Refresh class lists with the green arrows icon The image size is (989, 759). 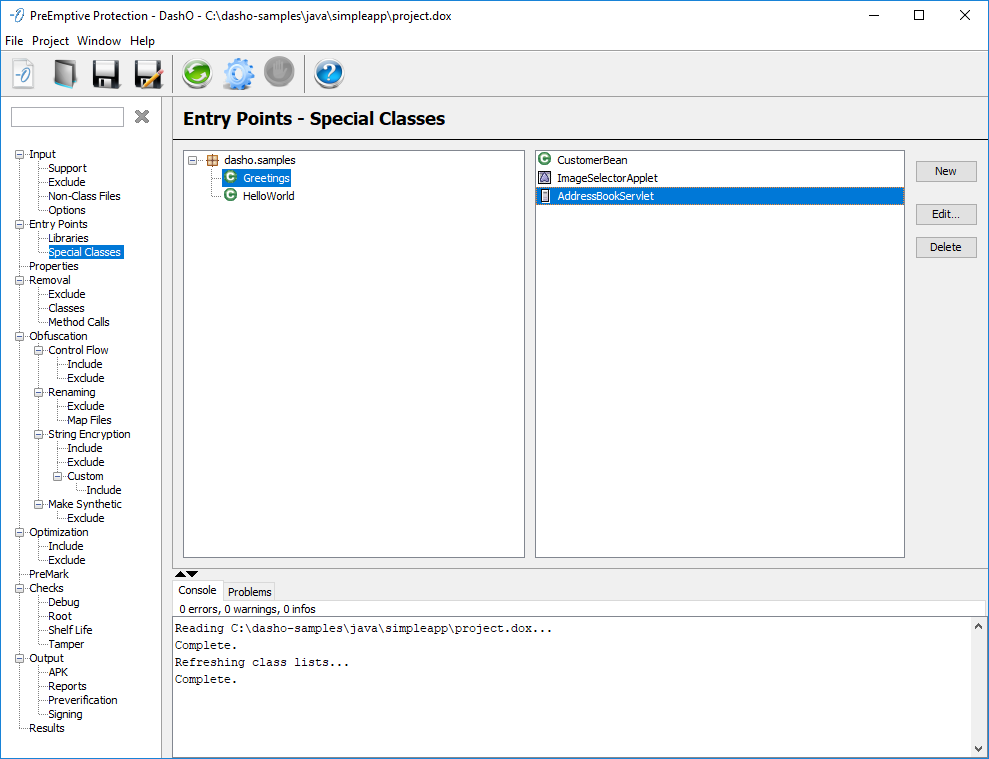tap(196, 74)
